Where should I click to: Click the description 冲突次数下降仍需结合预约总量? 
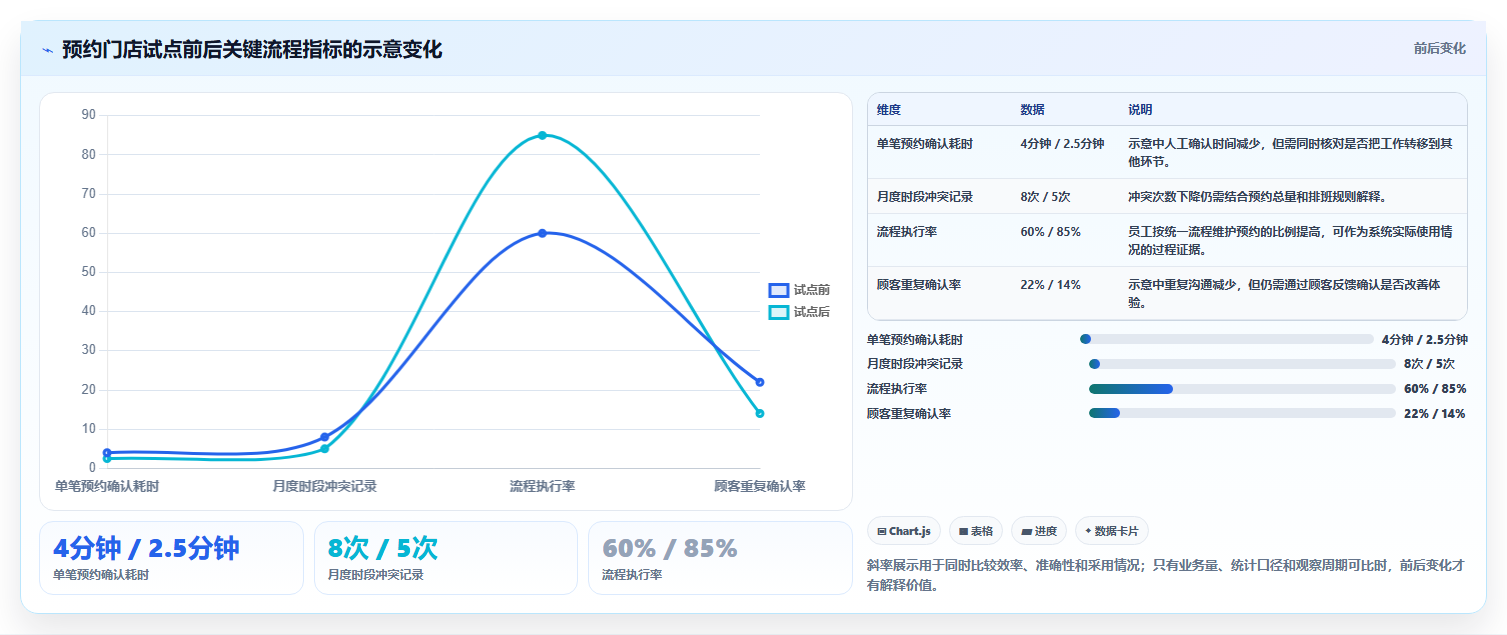[x=1257, y=196]
